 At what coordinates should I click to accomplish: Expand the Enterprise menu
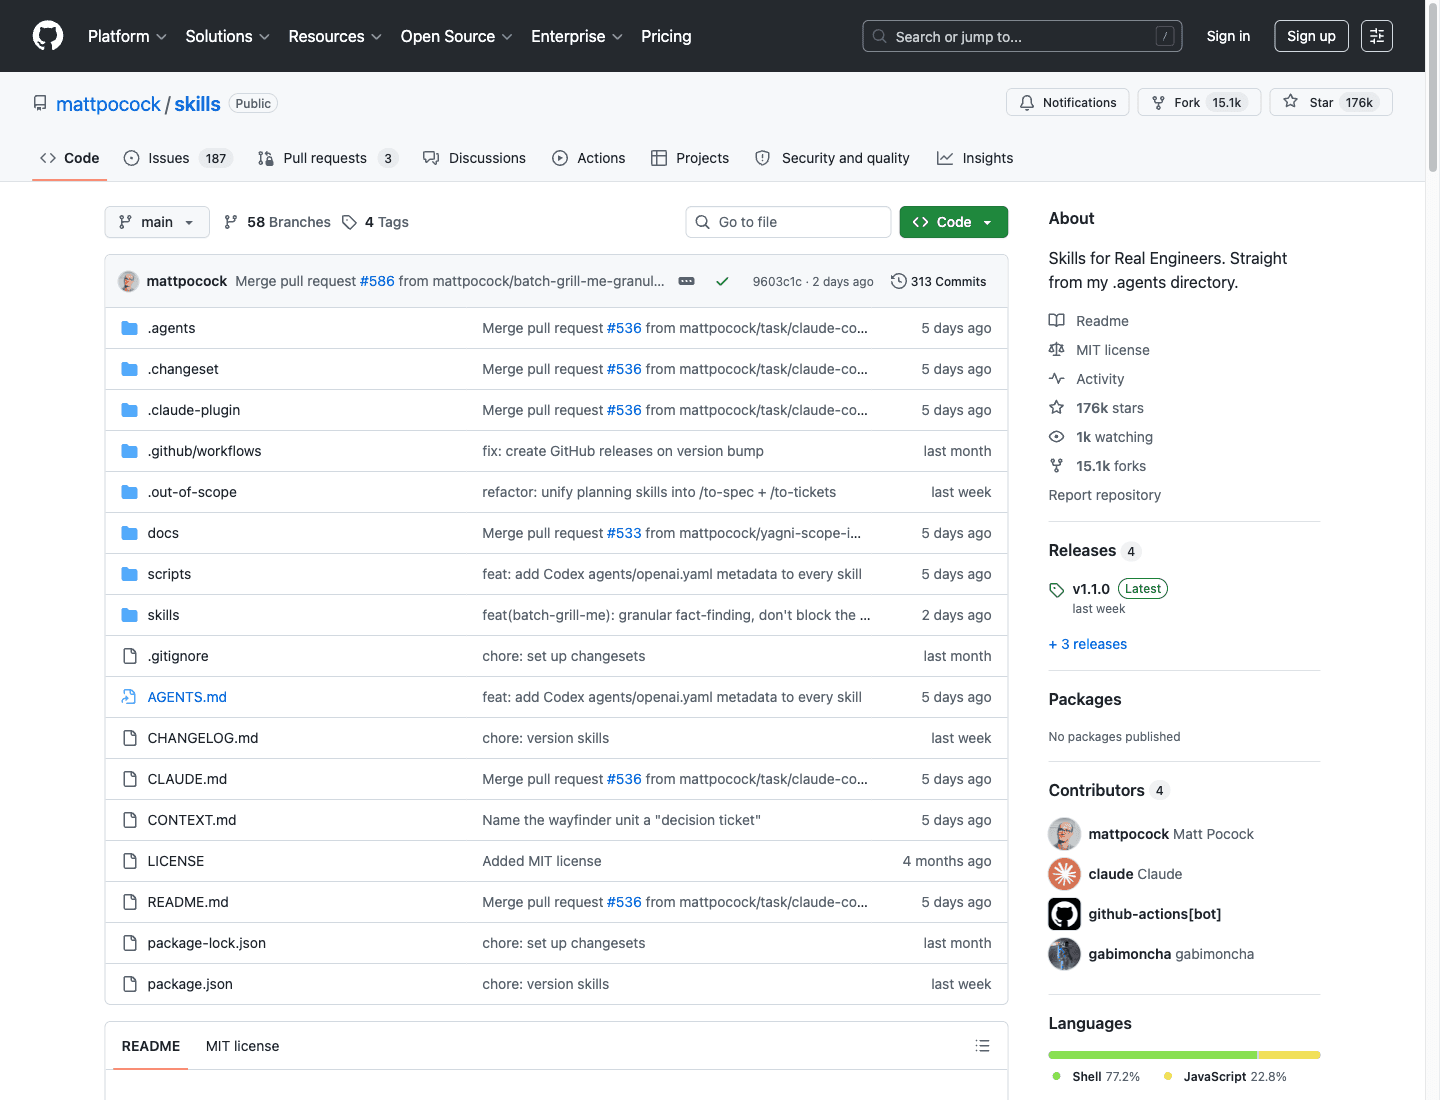click(577, 36)
